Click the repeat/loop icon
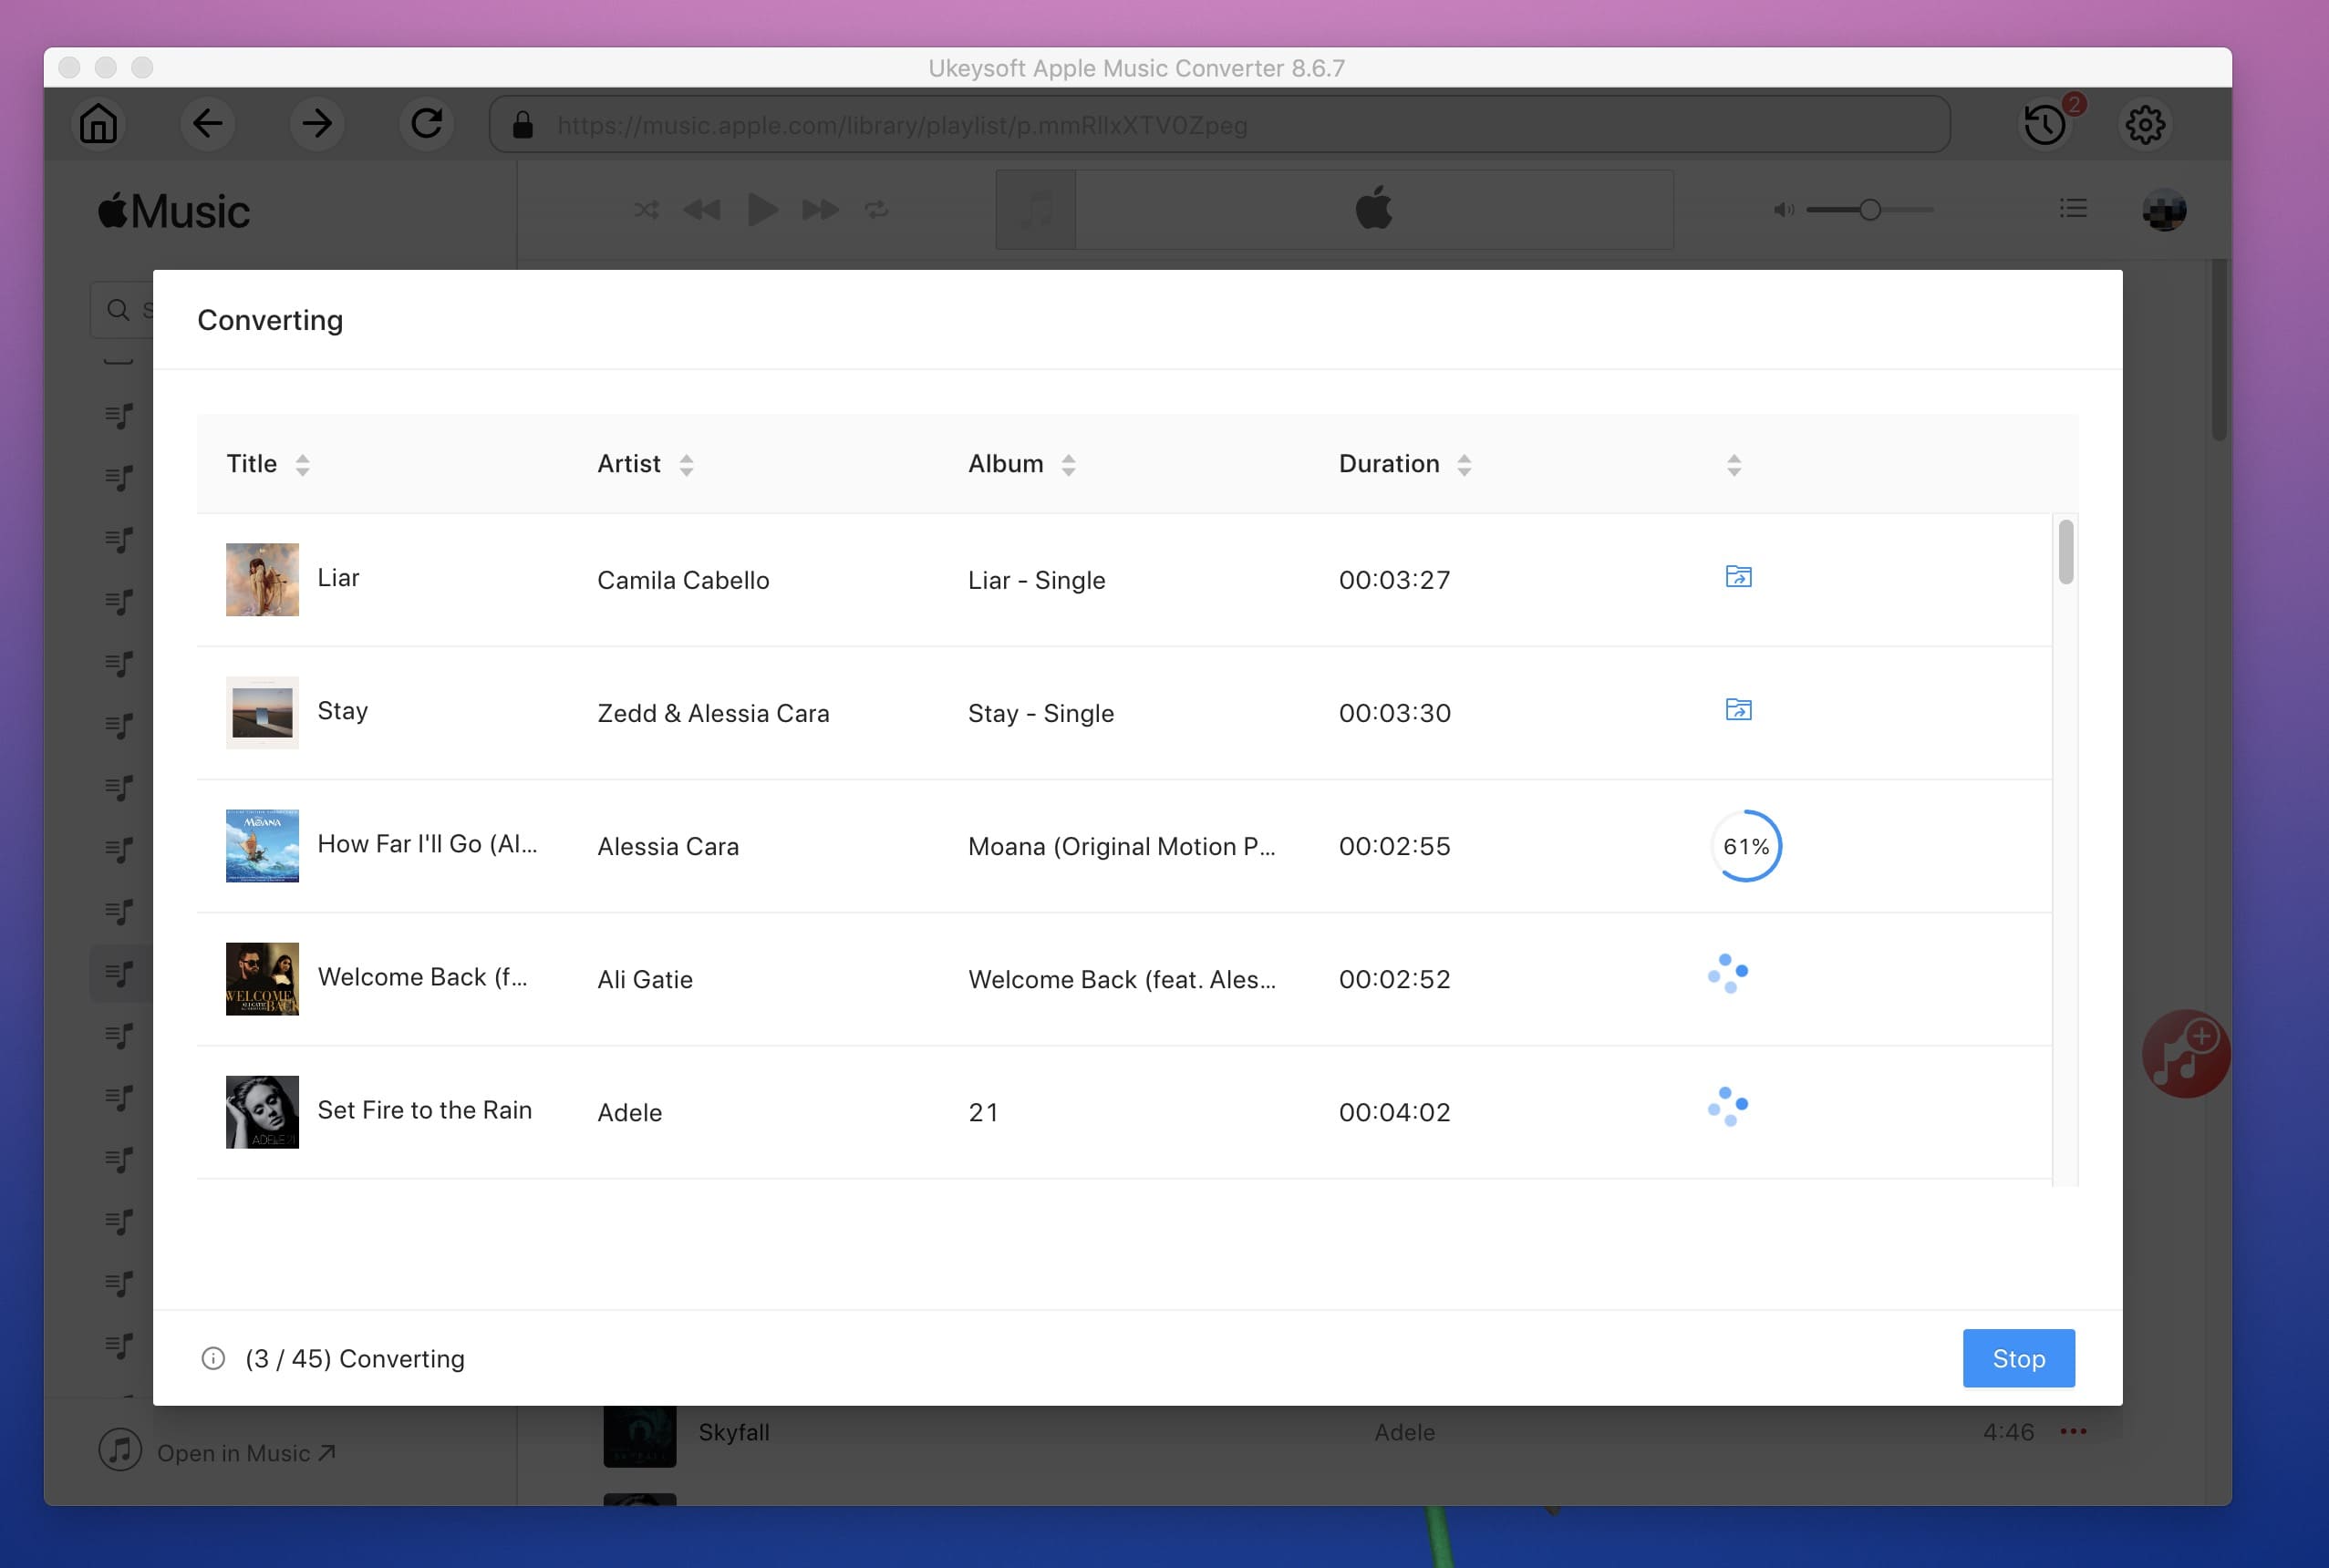2329x1568 pixels. pyautogui.click(x=875, y=210)
